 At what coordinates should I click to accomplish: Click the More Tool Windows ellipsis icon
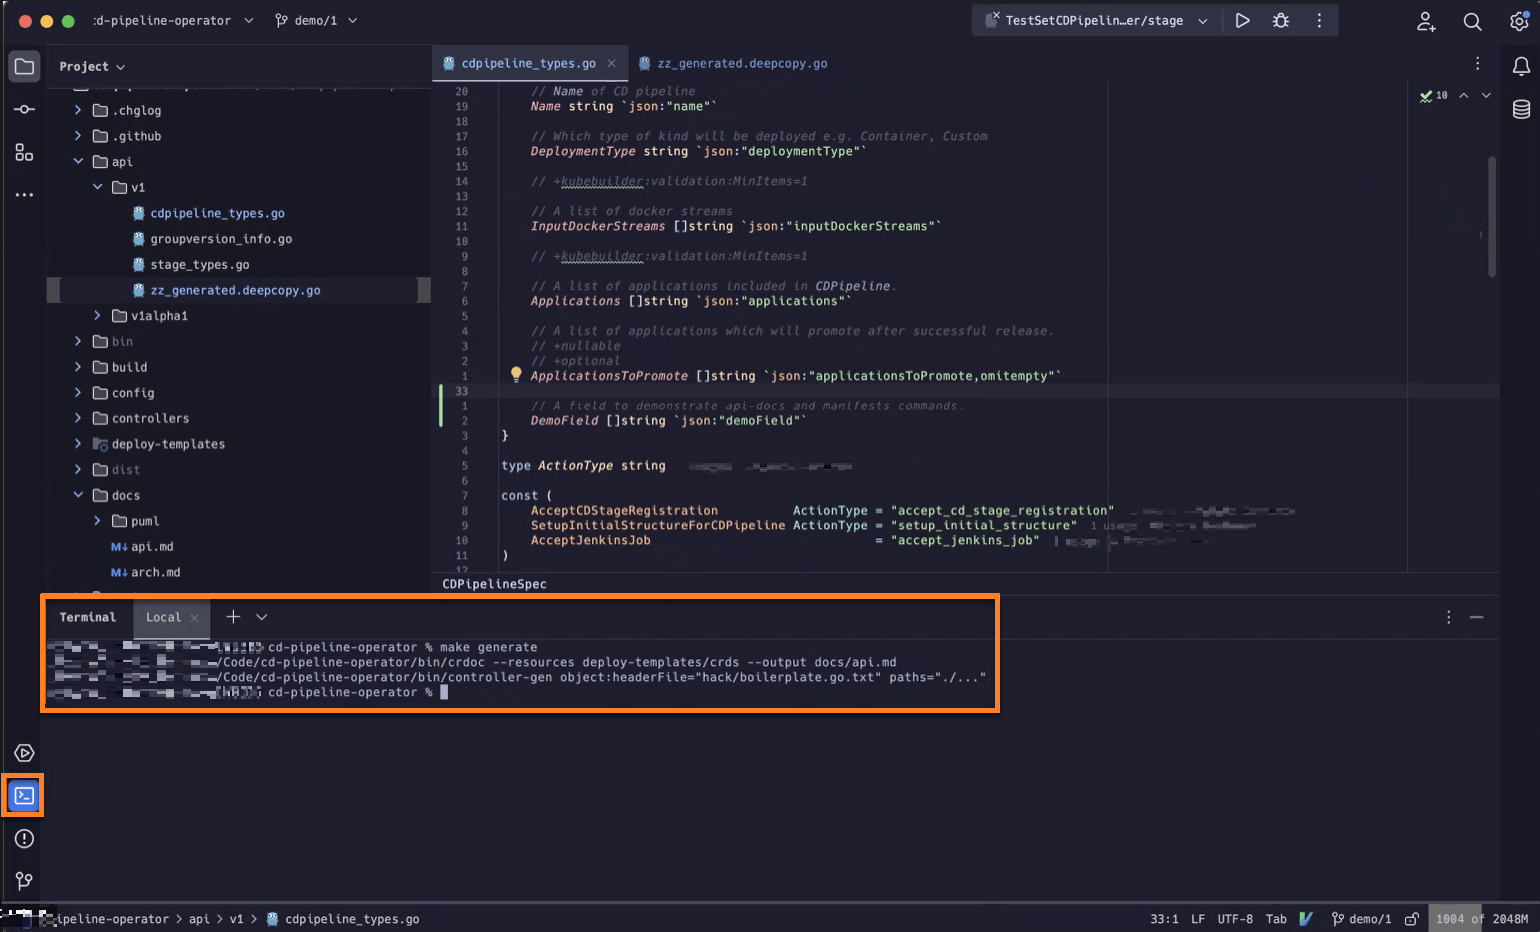23,194
